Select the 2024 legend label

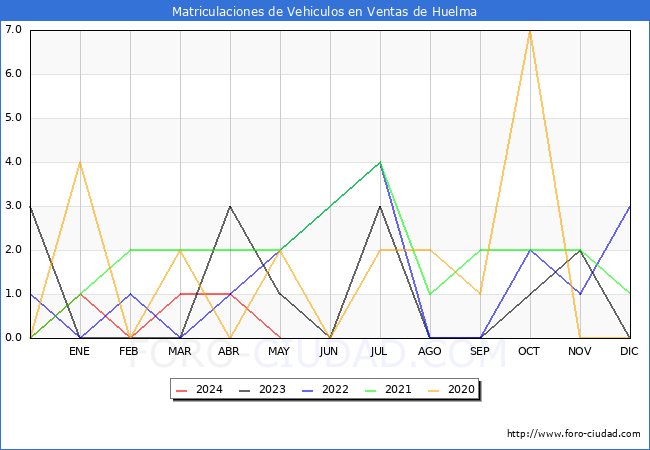209,390
